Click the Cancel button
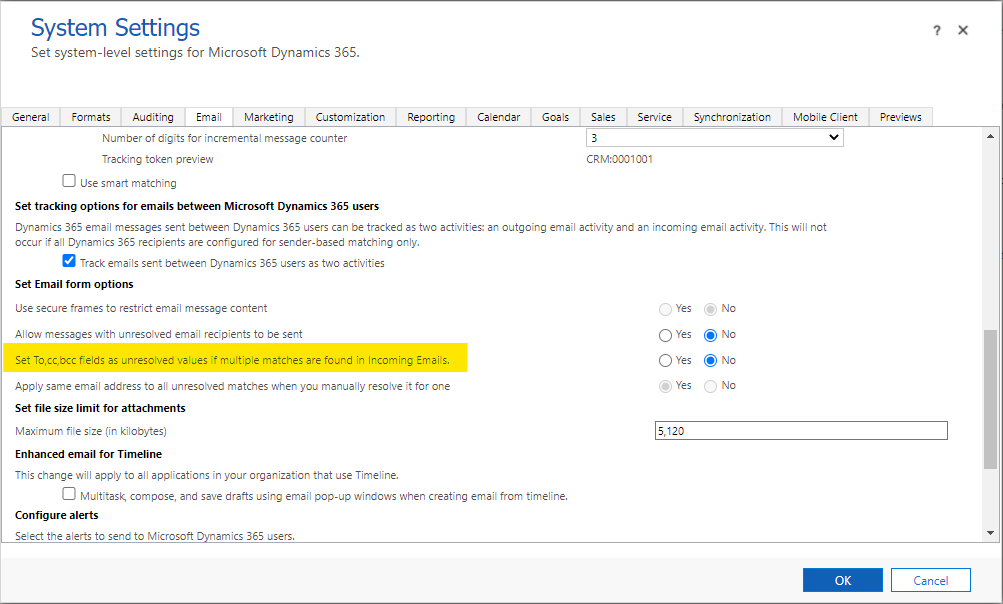 tap(930, 580)
